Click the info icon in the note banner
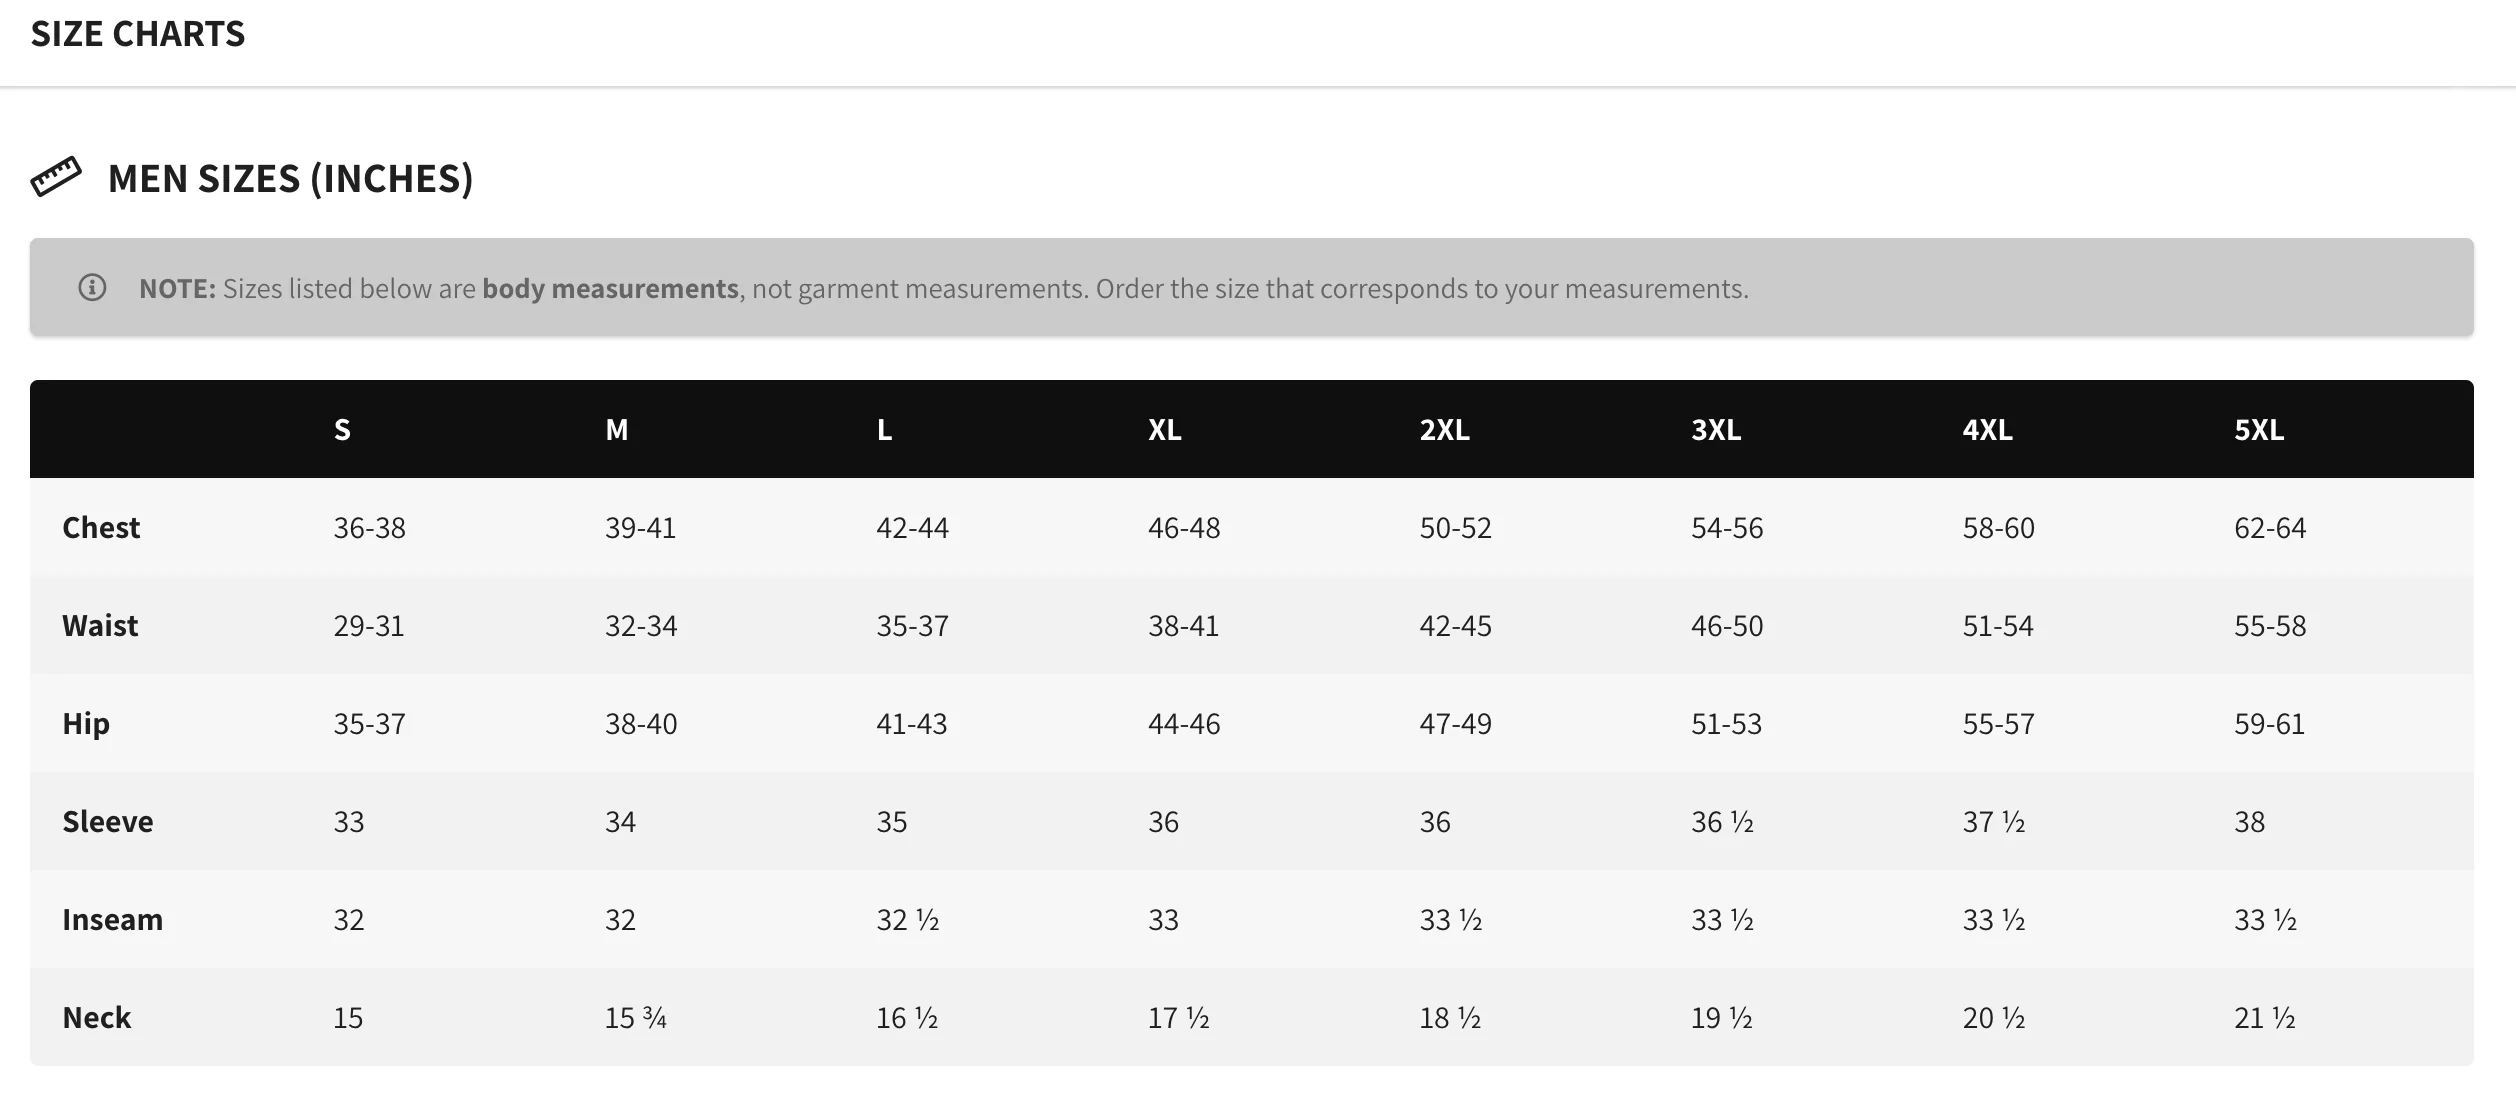 (92, 288)
